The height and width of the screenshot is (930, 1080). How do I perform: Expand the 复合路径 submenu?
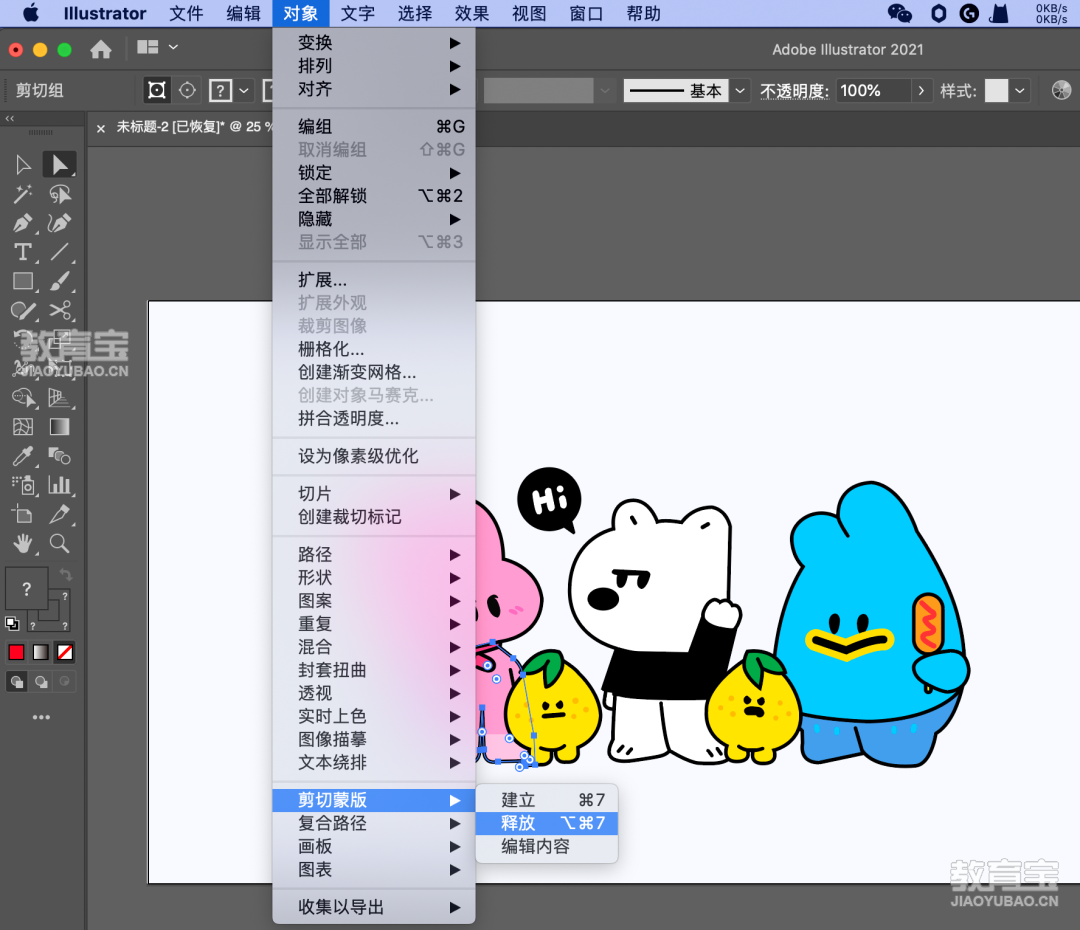(x=374, y=823)
